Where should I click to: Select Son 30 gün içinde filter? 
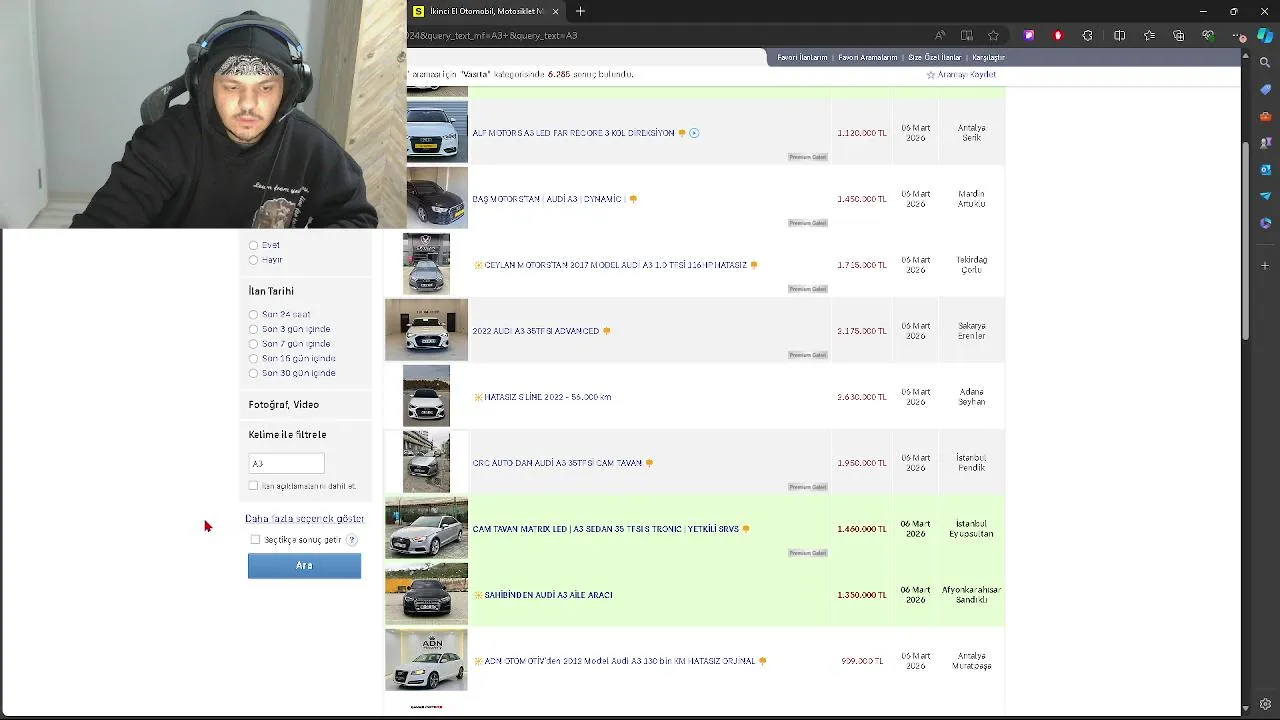pyautogui.click(x=253, y=373)
